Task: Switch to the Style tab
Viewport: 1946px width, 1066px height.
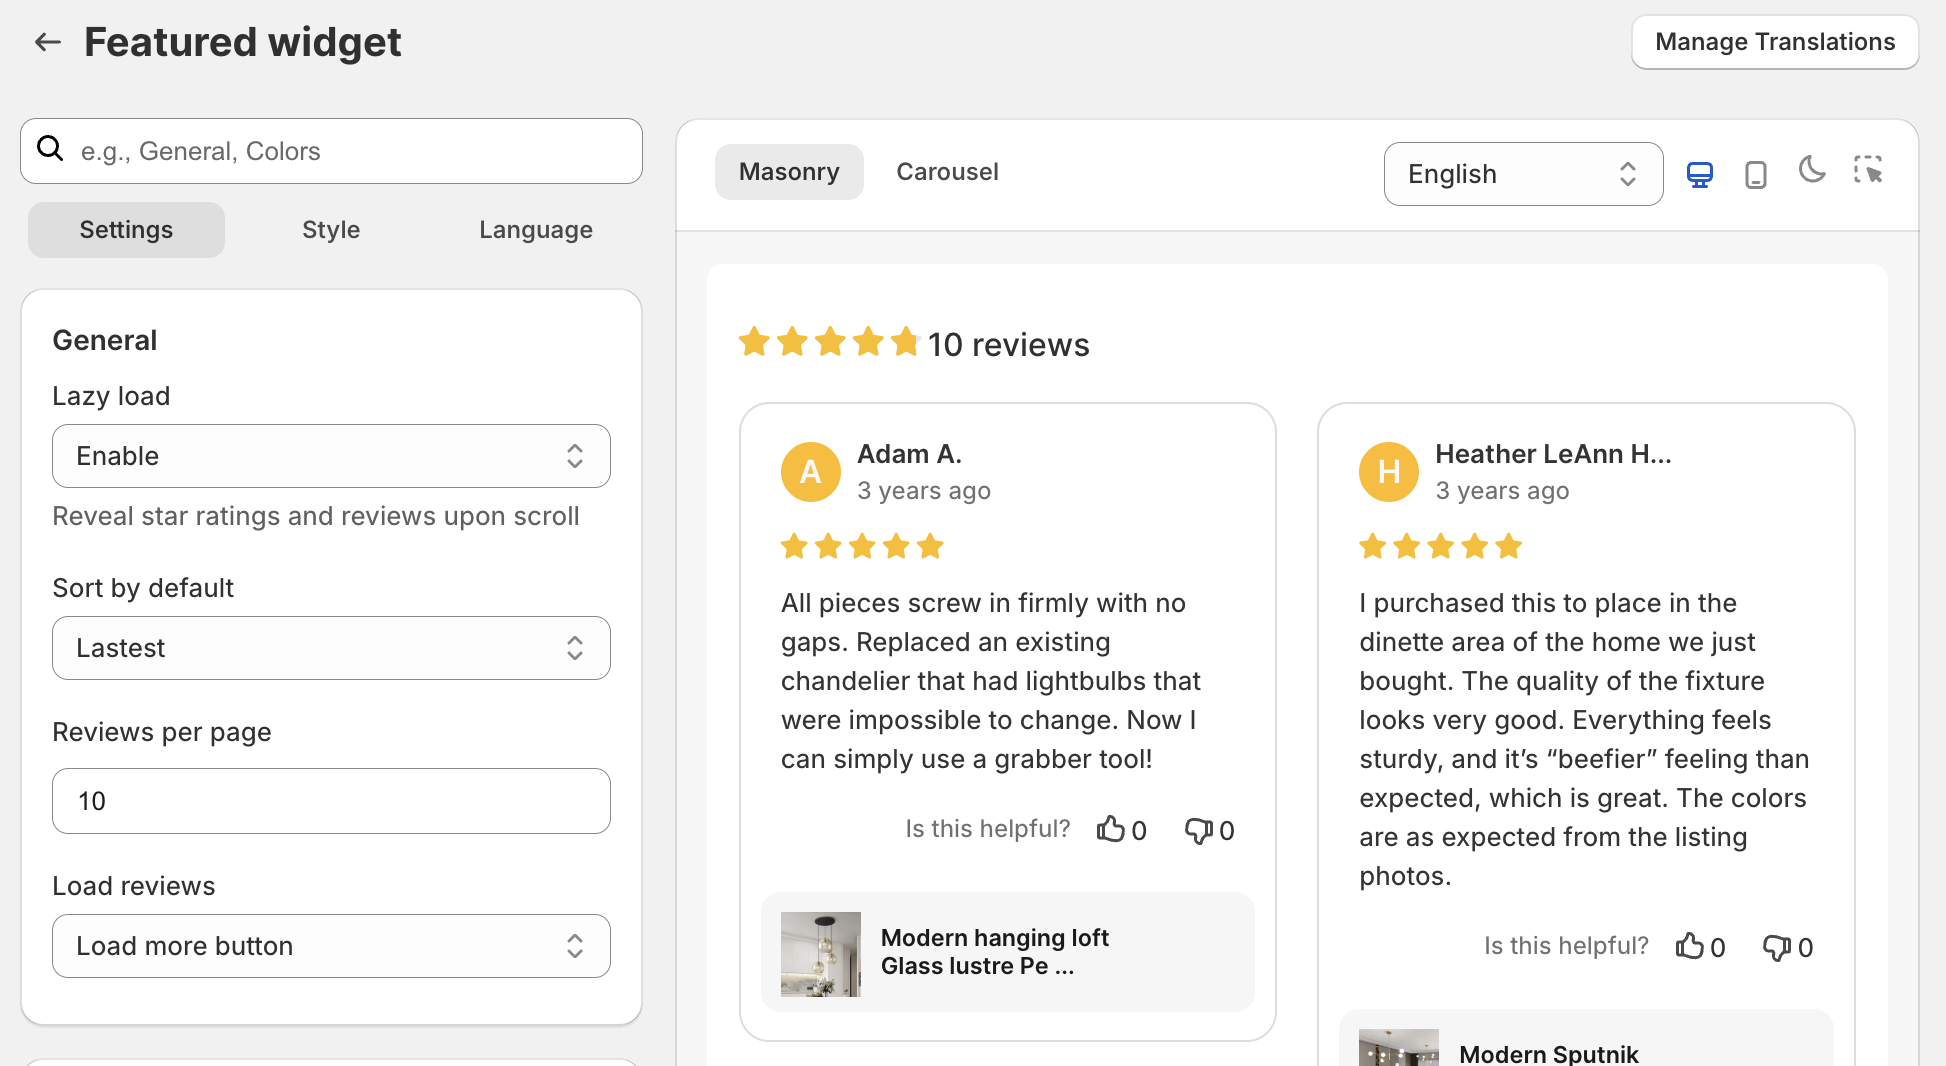Action: (331, 230)
